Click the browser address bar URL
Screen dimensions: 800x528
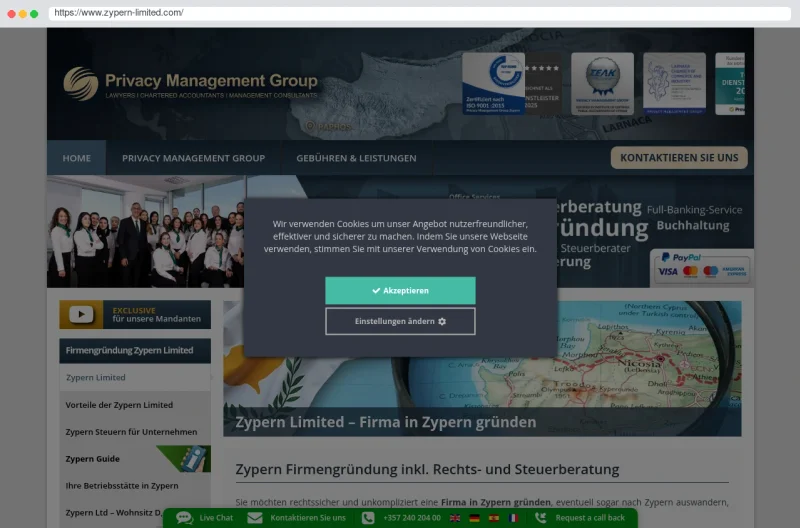coord(119,13)
